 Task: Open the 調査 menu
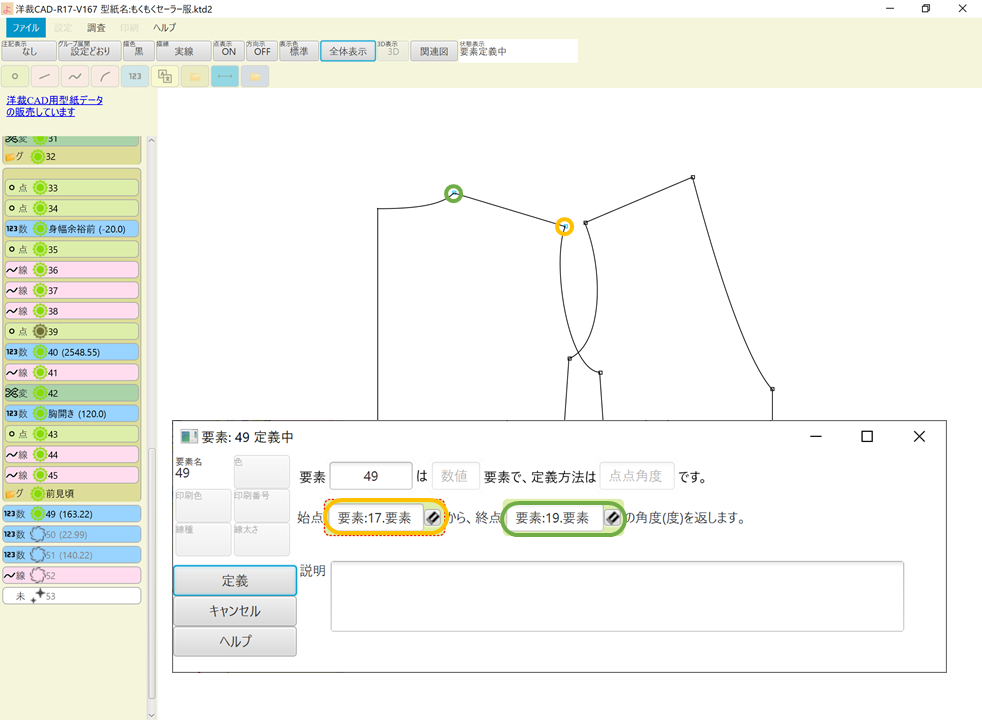95,27
